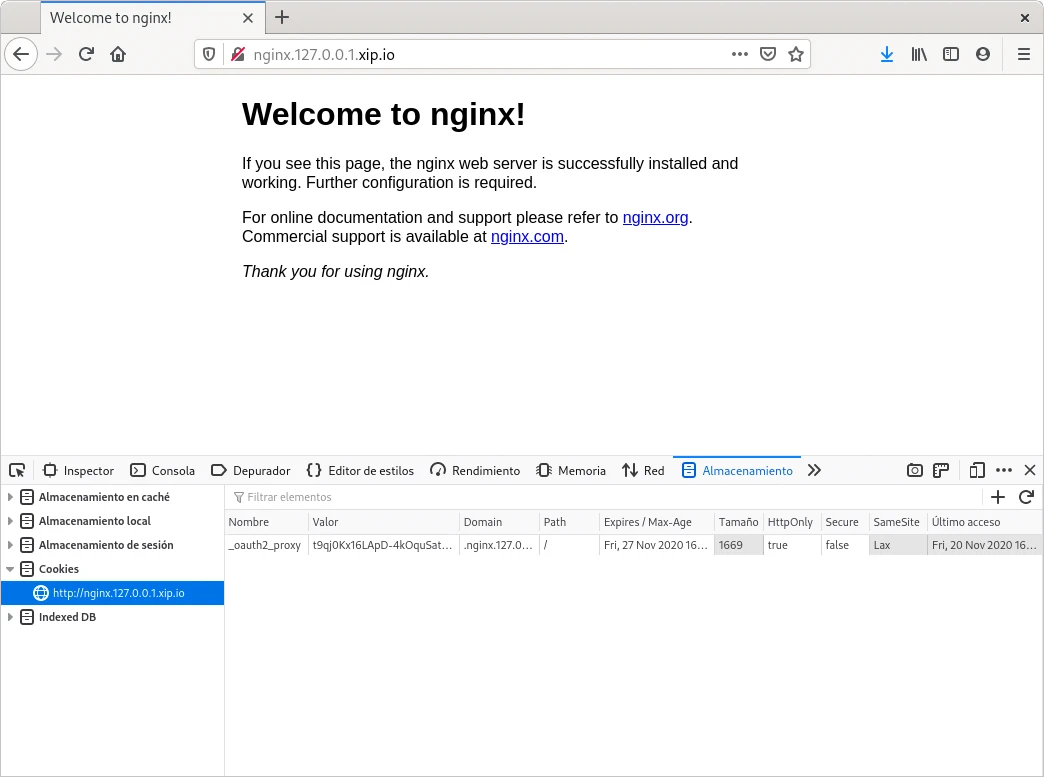Click the insecure connection padlock icon
The height and width of the screenshot is (777, 1044).
[237, 55]
